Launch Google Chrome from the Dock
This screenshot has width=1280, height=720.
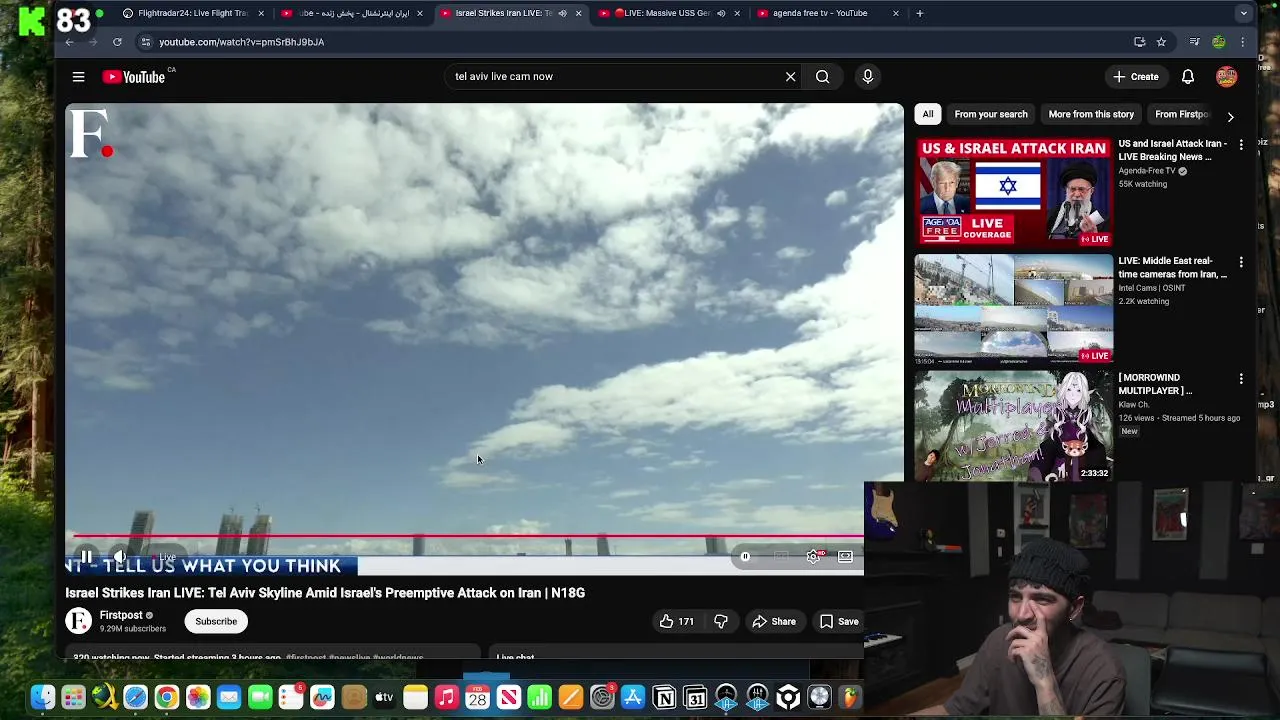click(167, 697)
